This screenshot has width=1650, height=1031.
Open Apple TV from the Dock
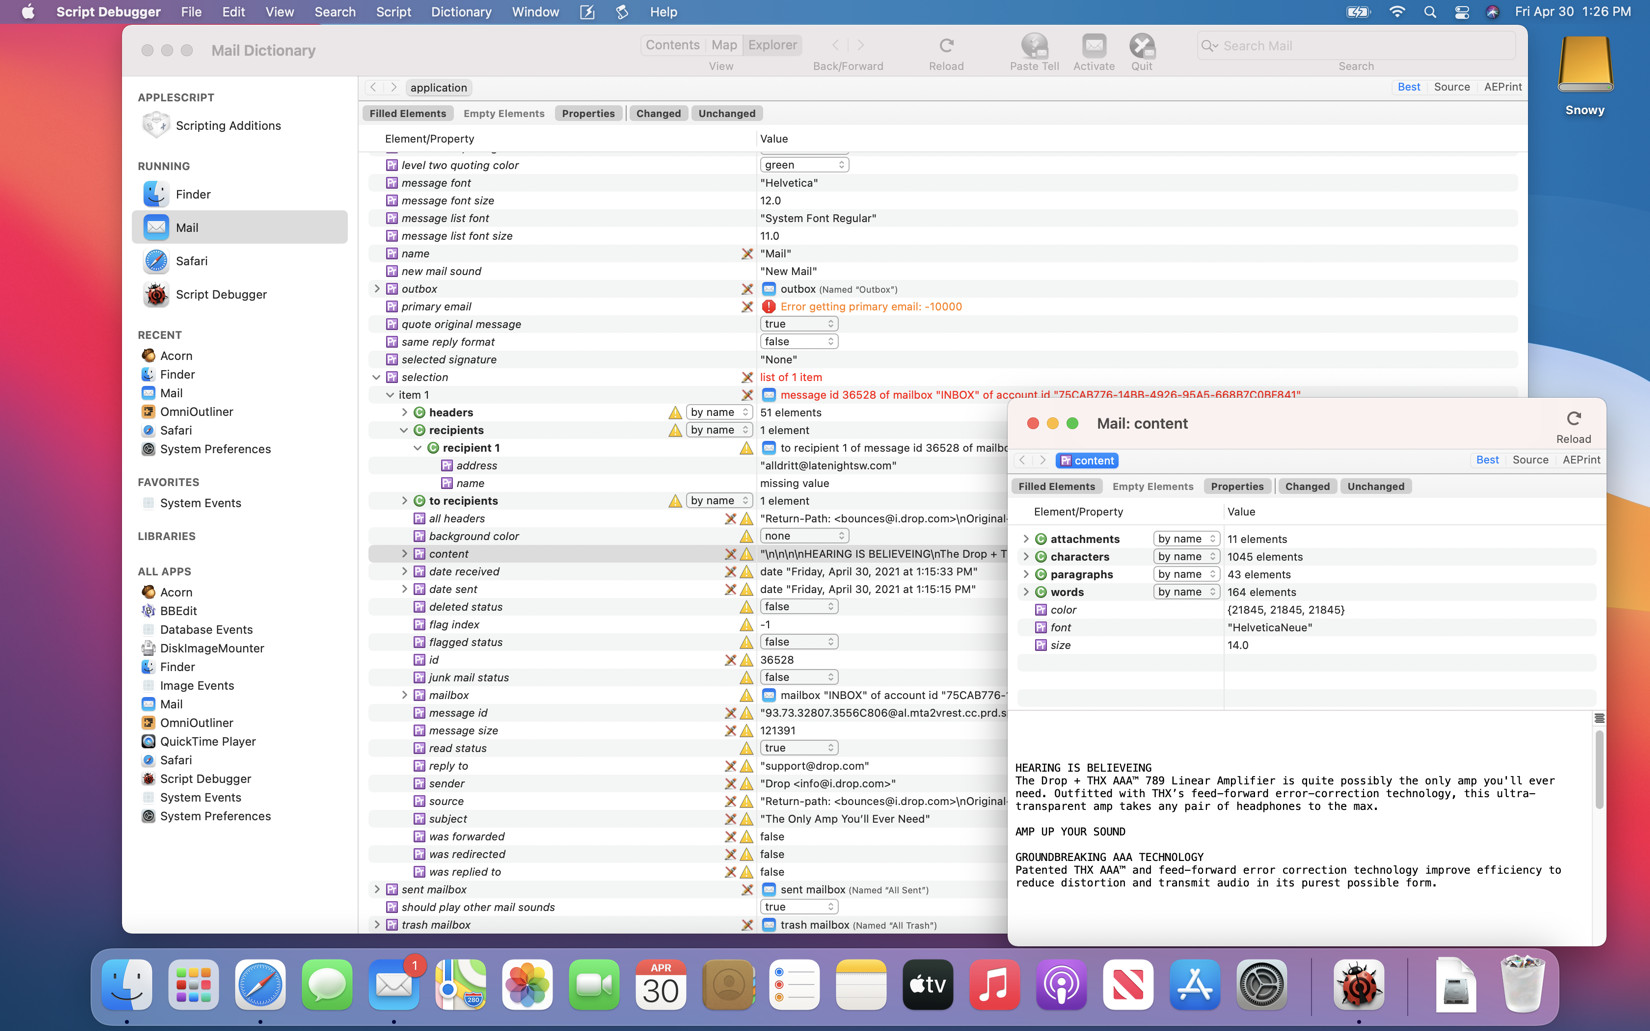pyautogui.click(x=927, y=986)
